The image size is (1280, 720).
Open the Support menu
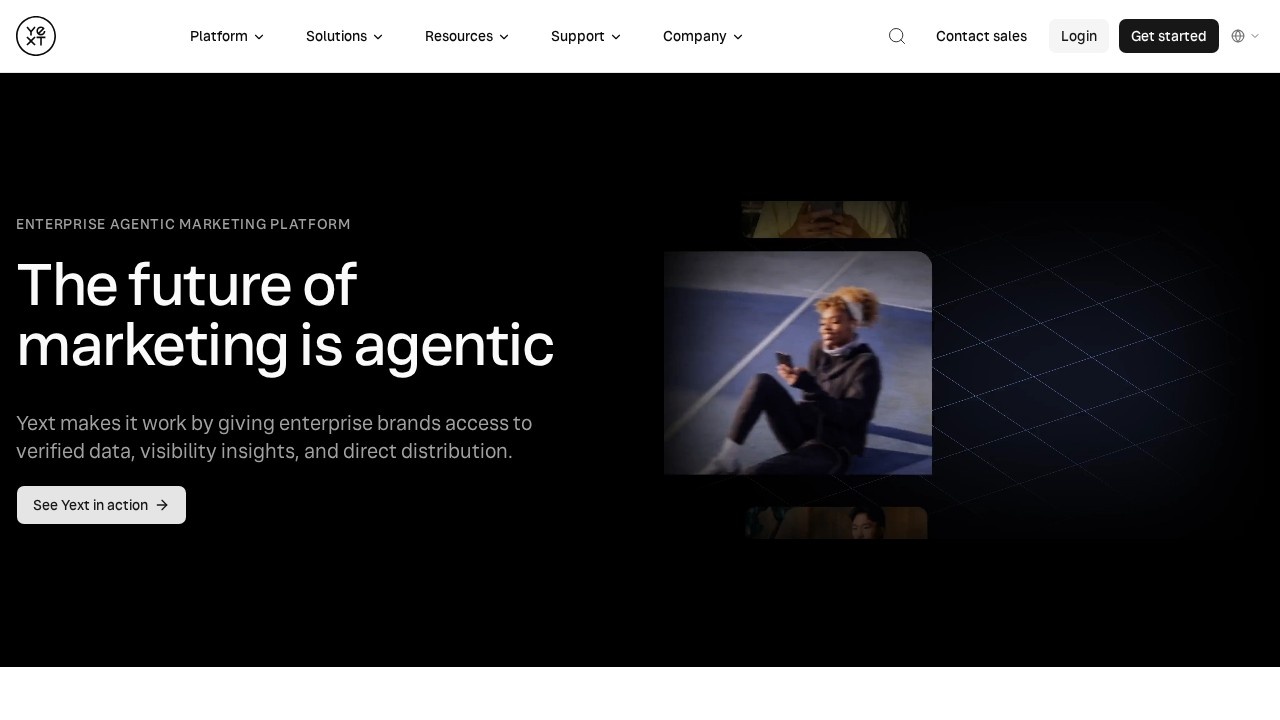pos(586,36)
